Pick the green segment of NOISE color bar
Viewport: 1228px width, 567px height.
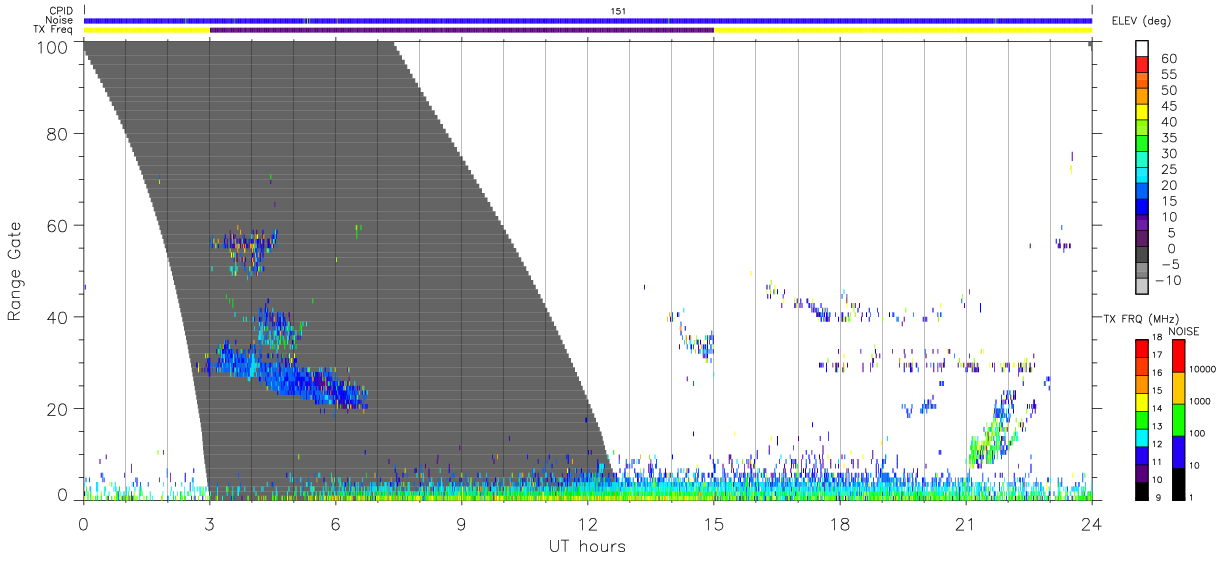[1179, 419]
